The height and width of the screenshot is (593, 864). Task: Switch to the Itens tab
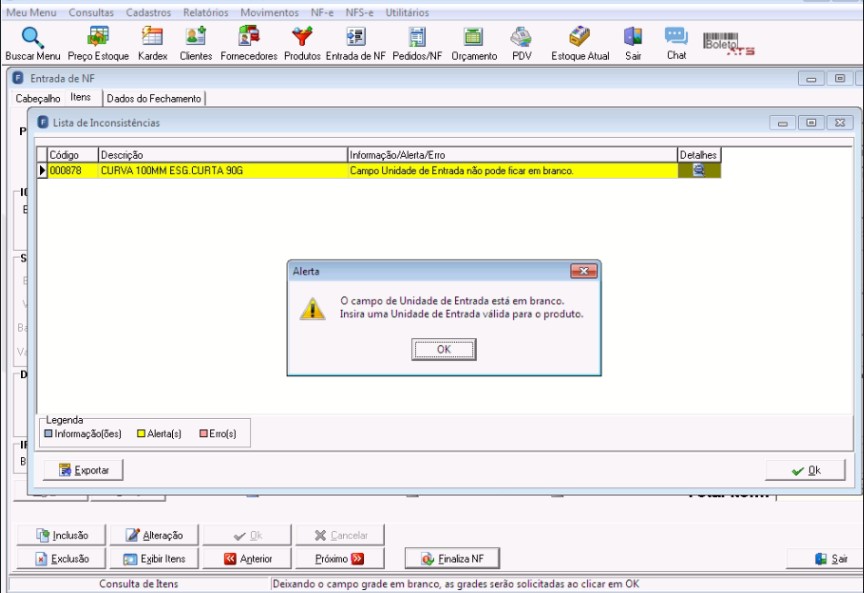(80, 98)
